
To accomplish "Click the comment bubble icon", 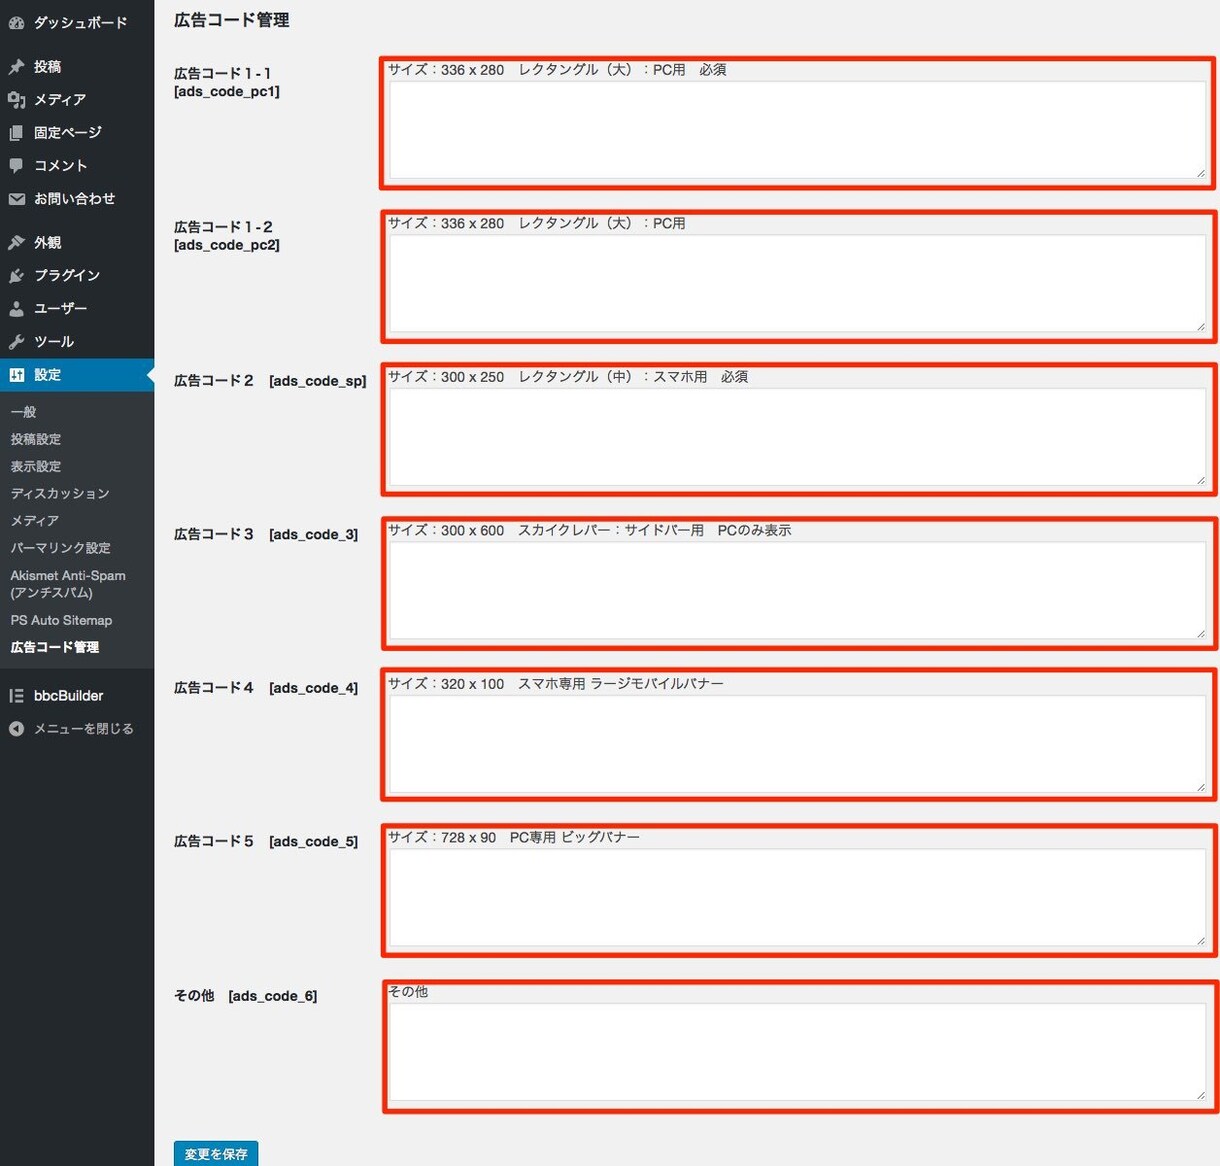I will point(16,166).
